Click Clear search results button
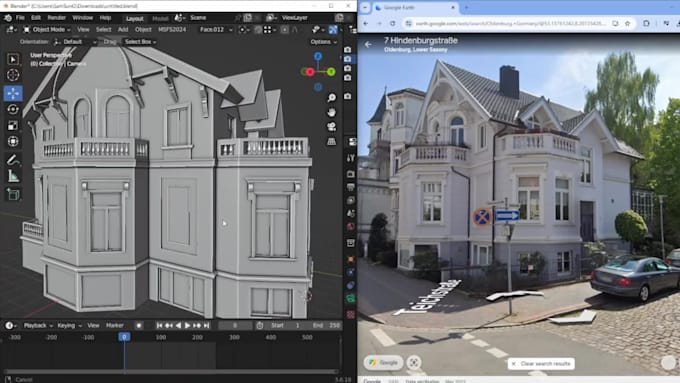The image size is (680, 383). 541,363
